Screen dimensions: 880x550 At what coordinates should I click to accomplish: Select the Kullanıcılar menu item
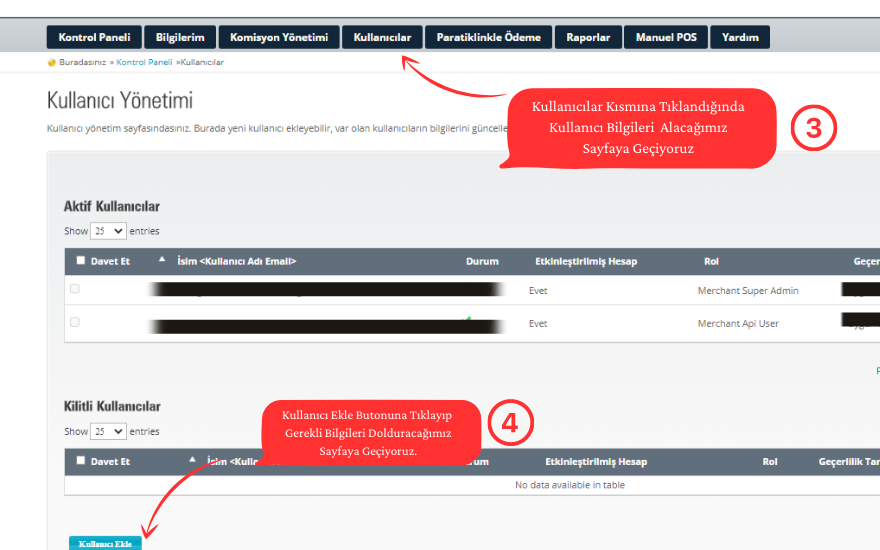(382, 38)
